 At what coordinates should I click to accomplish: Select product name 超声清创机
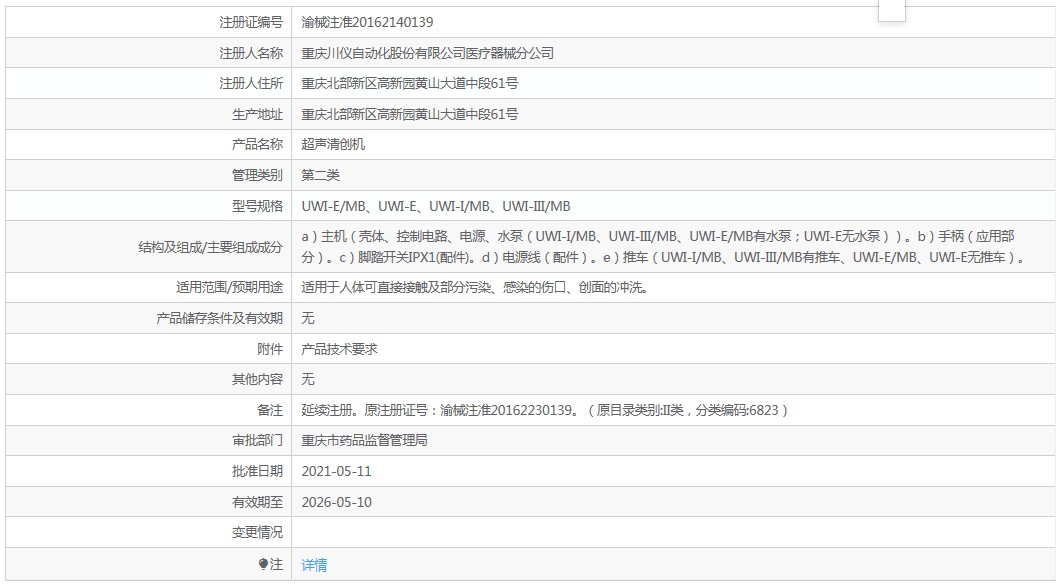pos(333,144)
